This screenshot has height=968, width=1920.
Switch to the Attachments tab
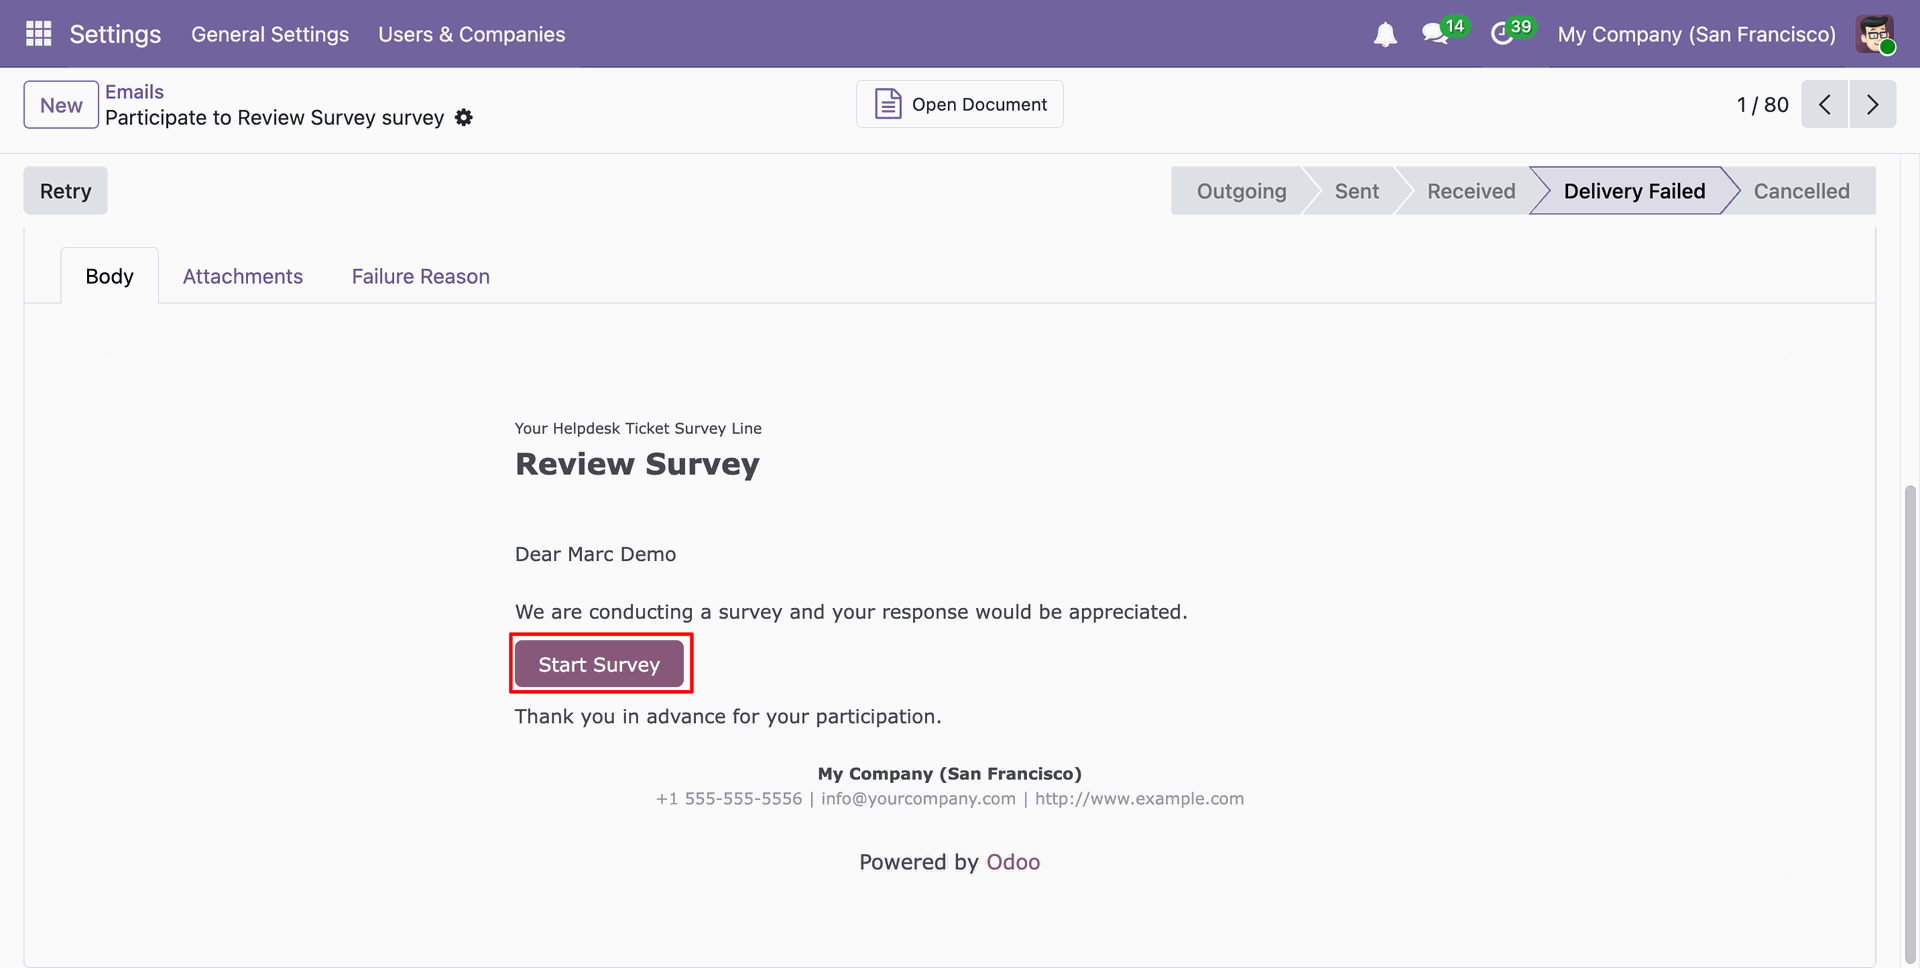[x=243, y=277]
